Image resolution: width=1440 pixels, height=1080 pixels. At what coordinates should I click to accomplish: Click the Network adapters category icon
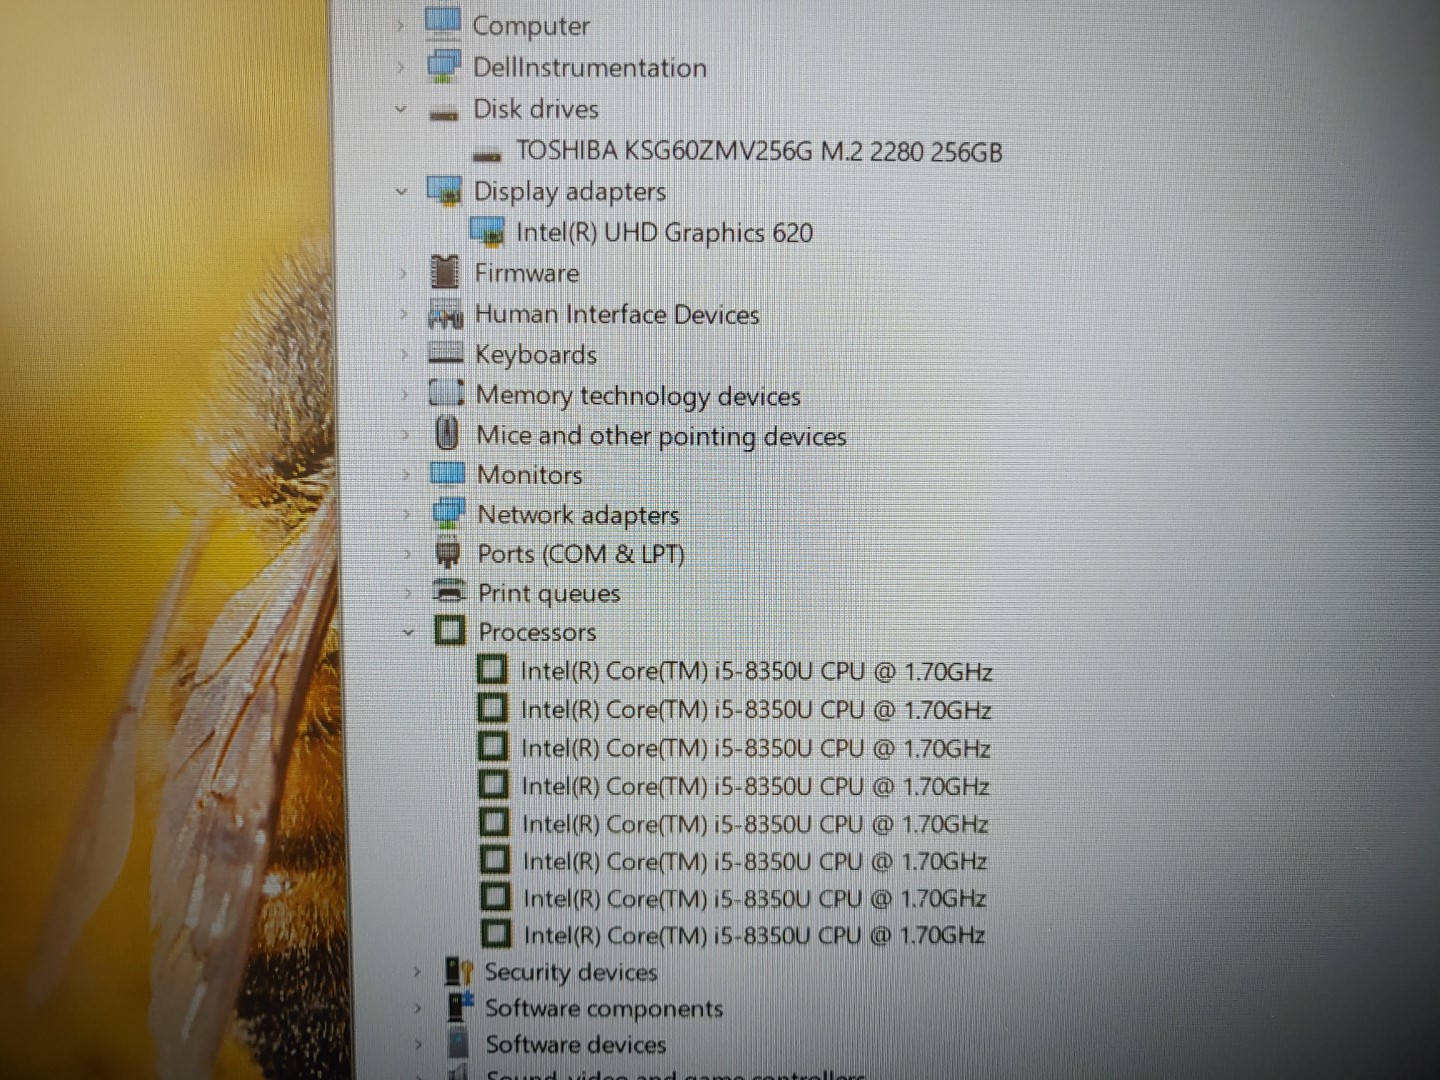click(448, 514)
